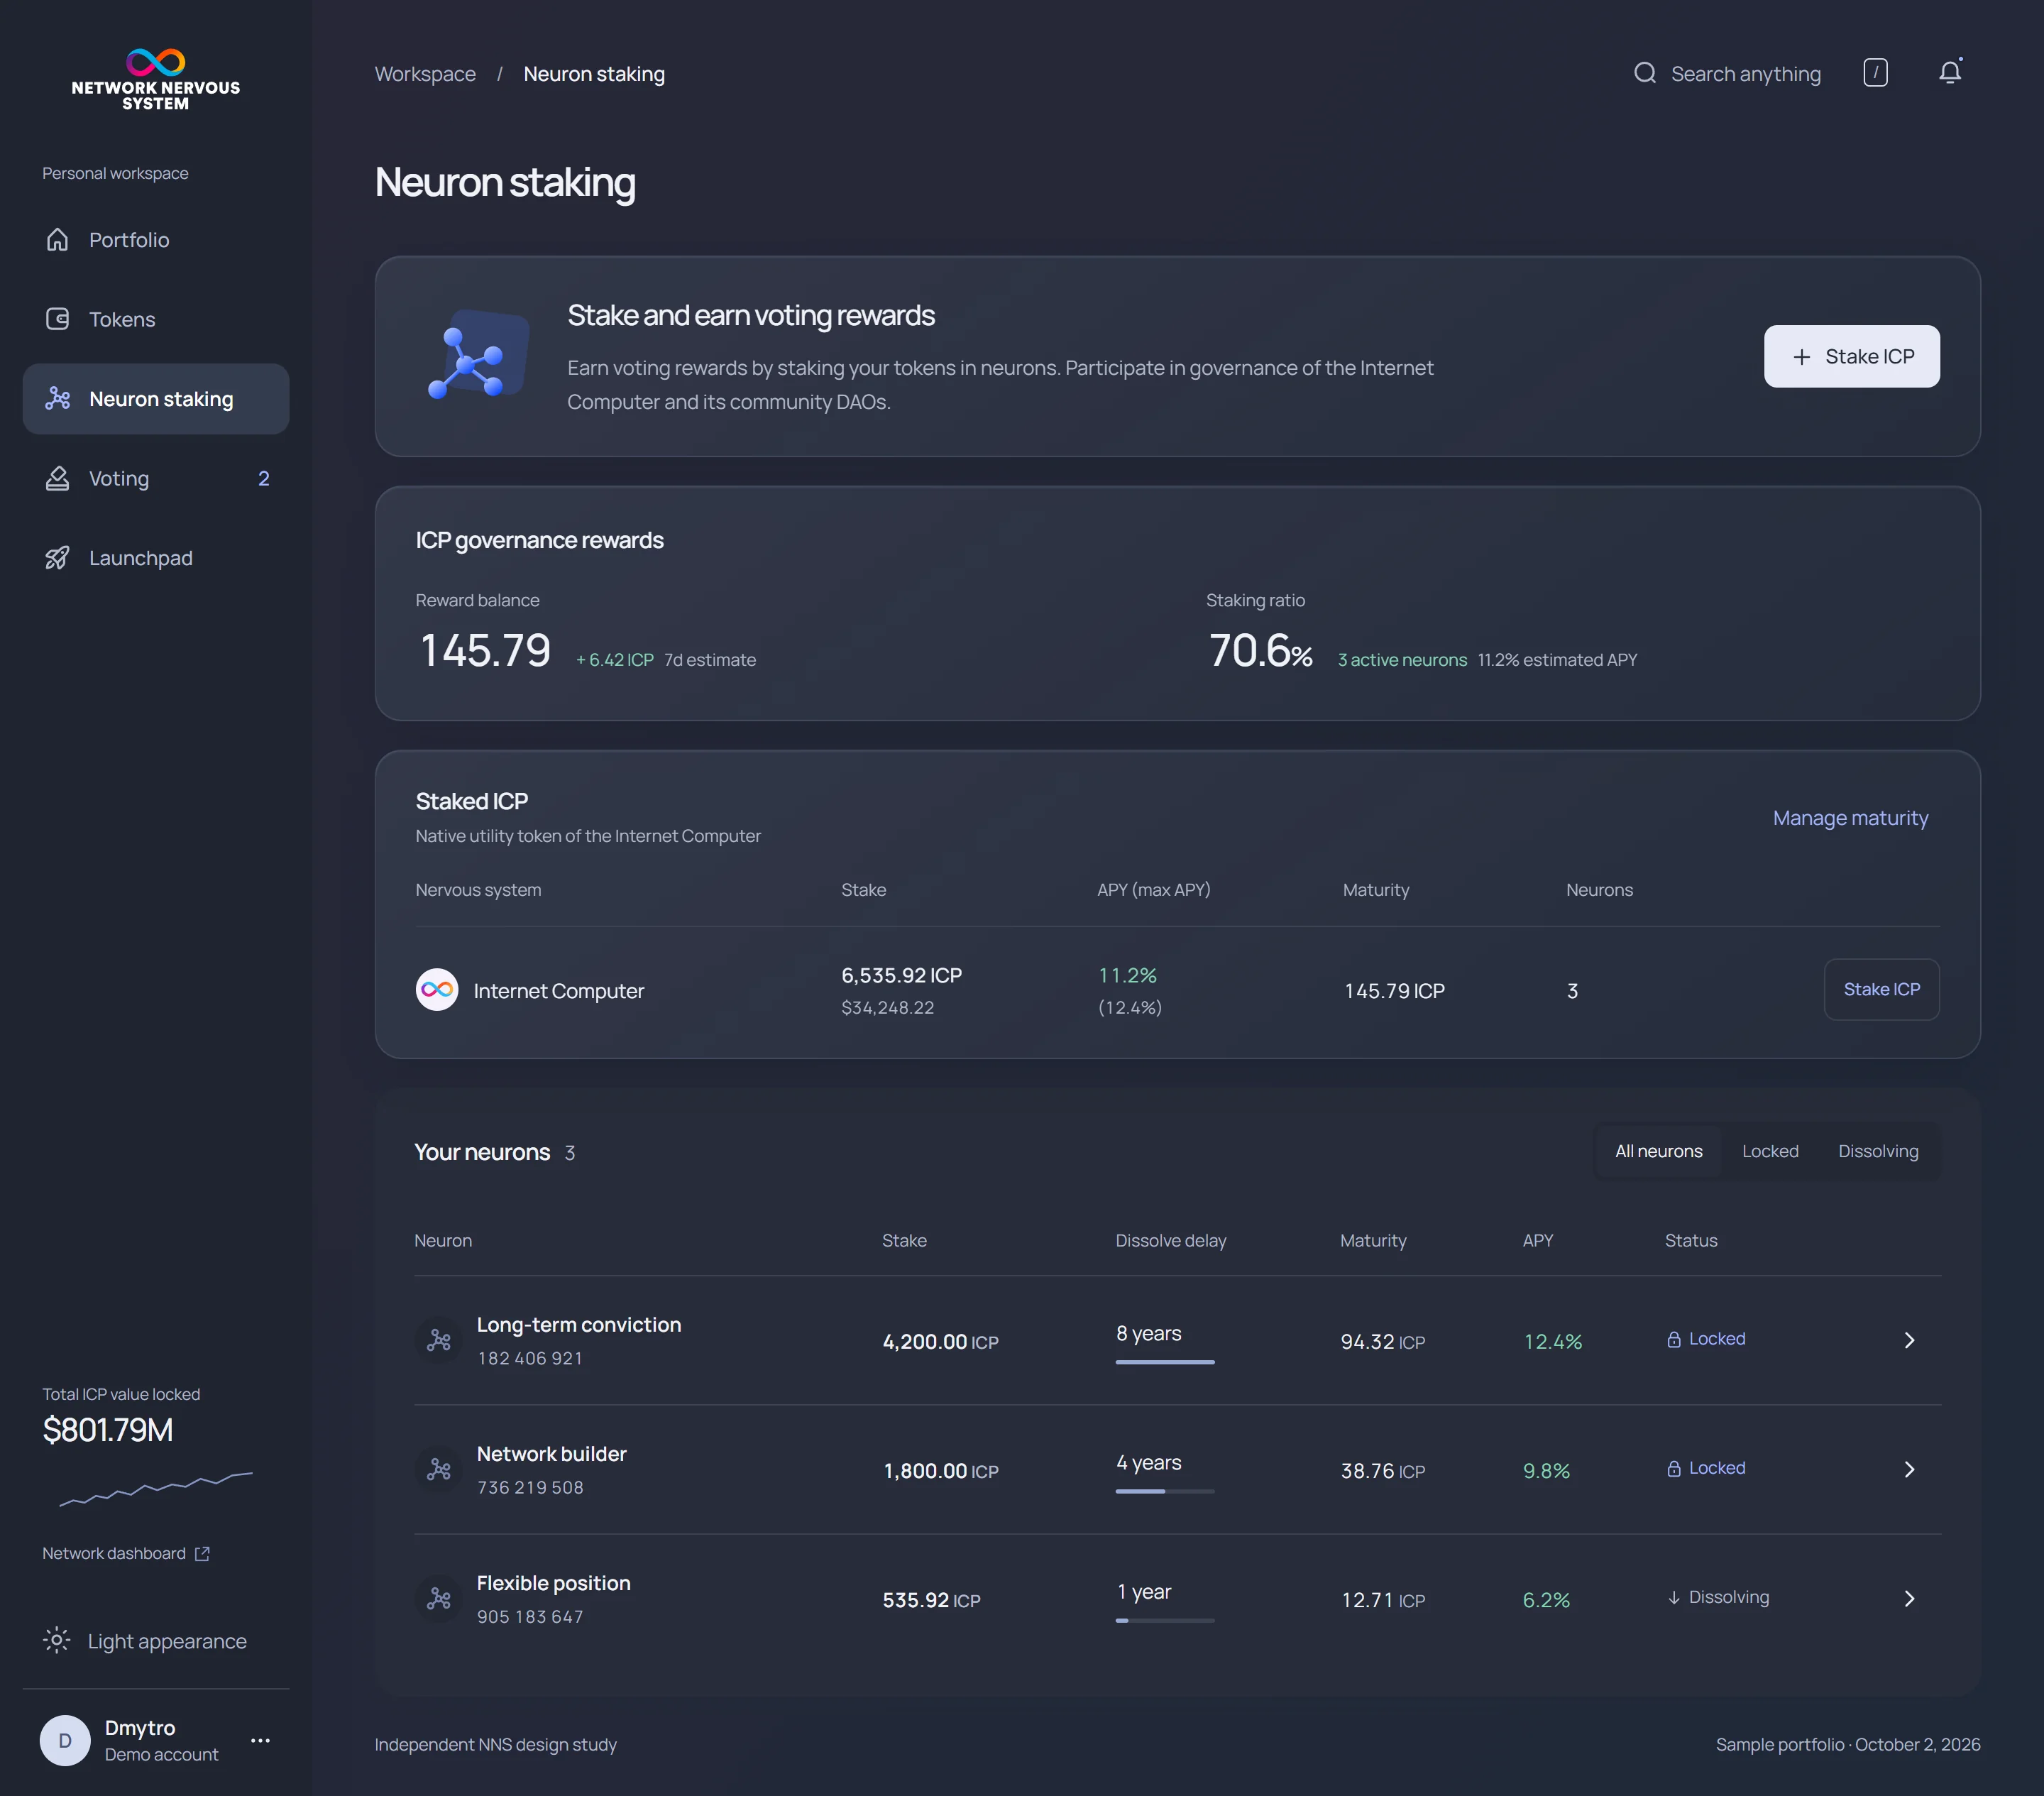2044x1796 pixels.
Task: Click the search magnifier icon
Action: [1645, 73]
